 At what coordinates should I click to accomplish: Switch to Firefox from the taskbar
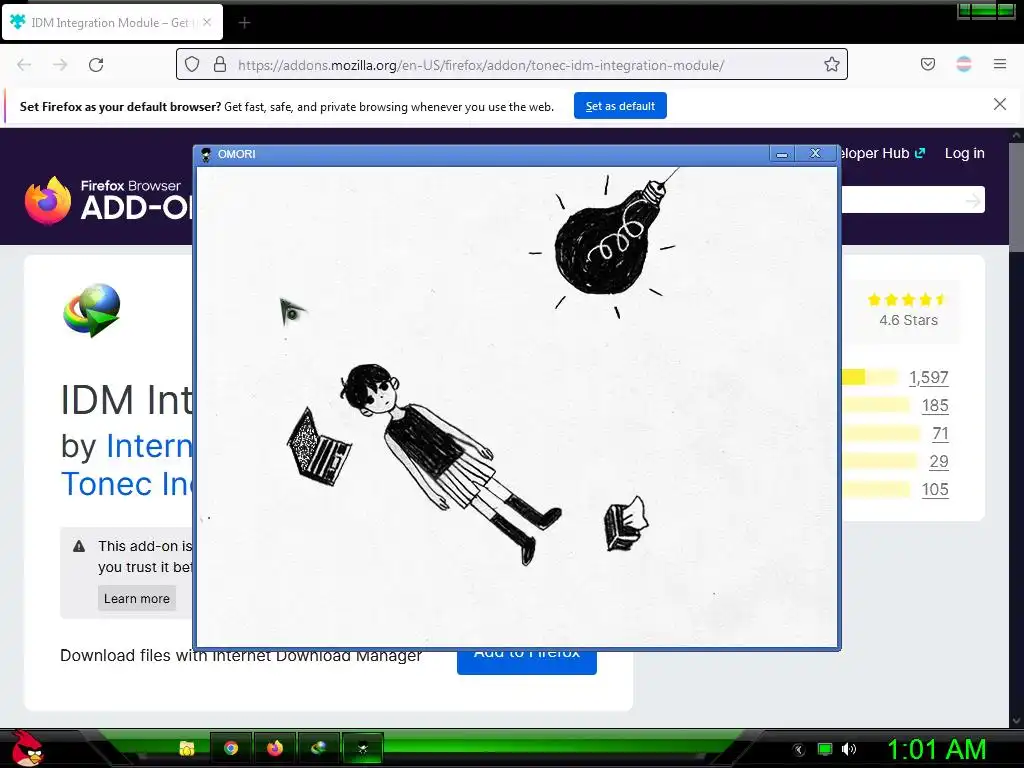(275, 748)
